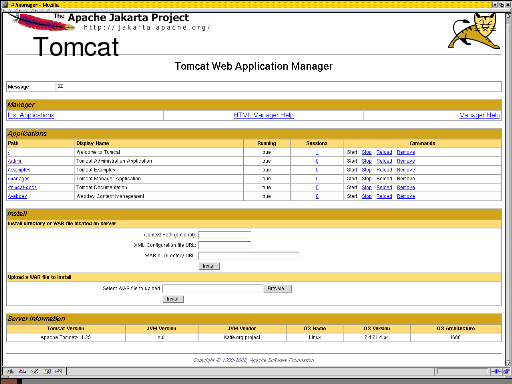The image size is (512, 384).
Task: Stop the Tomcat Examples application
Action: click(x=367, y=170)
